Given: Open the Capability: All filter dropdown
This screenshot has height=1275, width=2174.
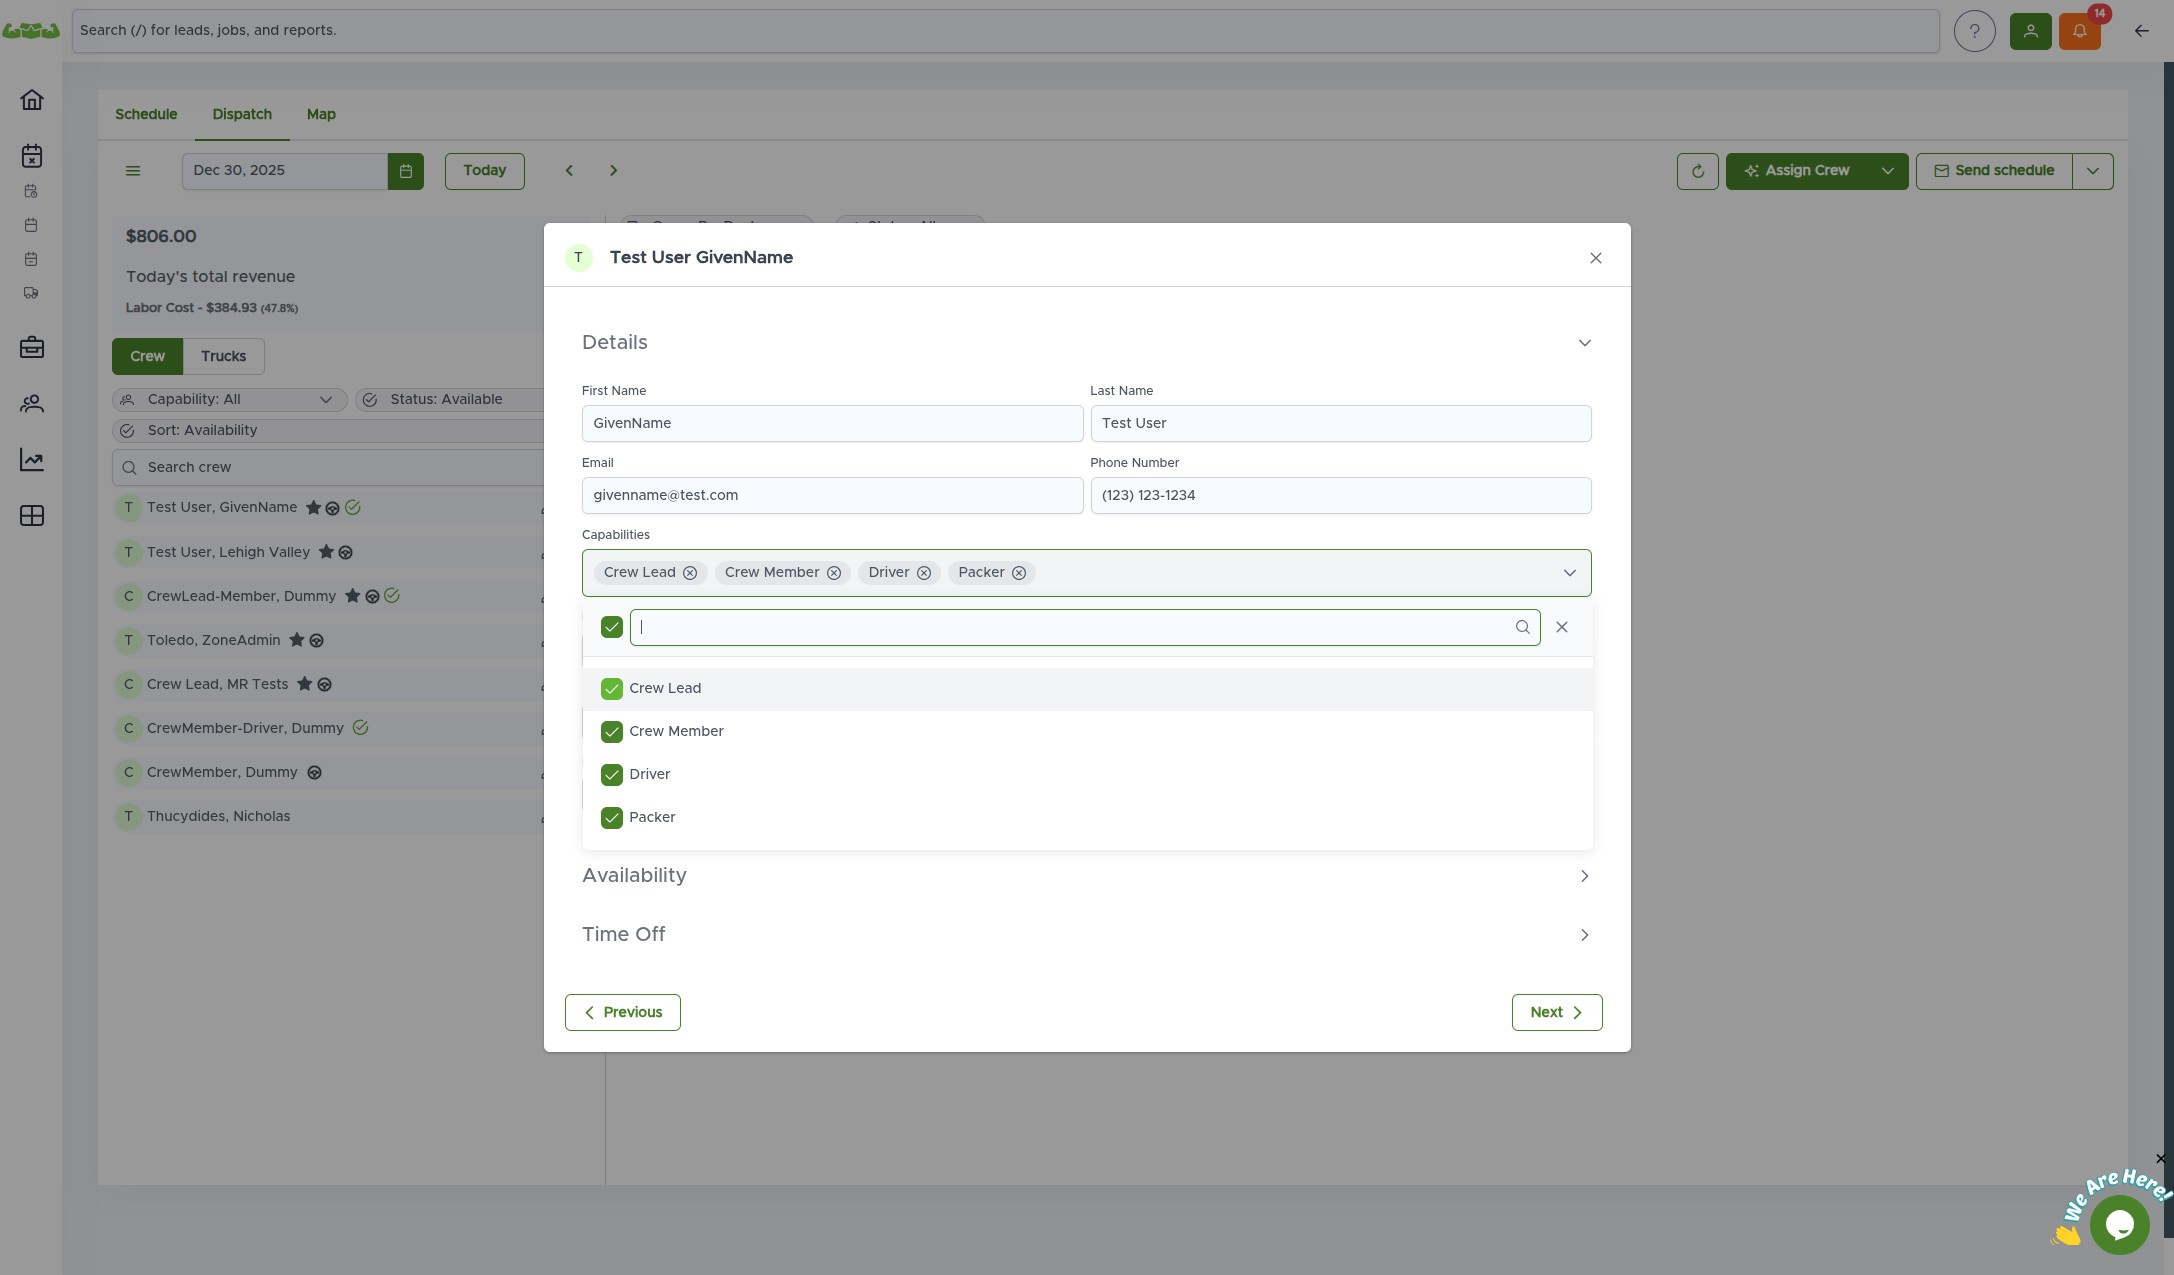Looking at the screenshot, I should [x=229, y=400].
